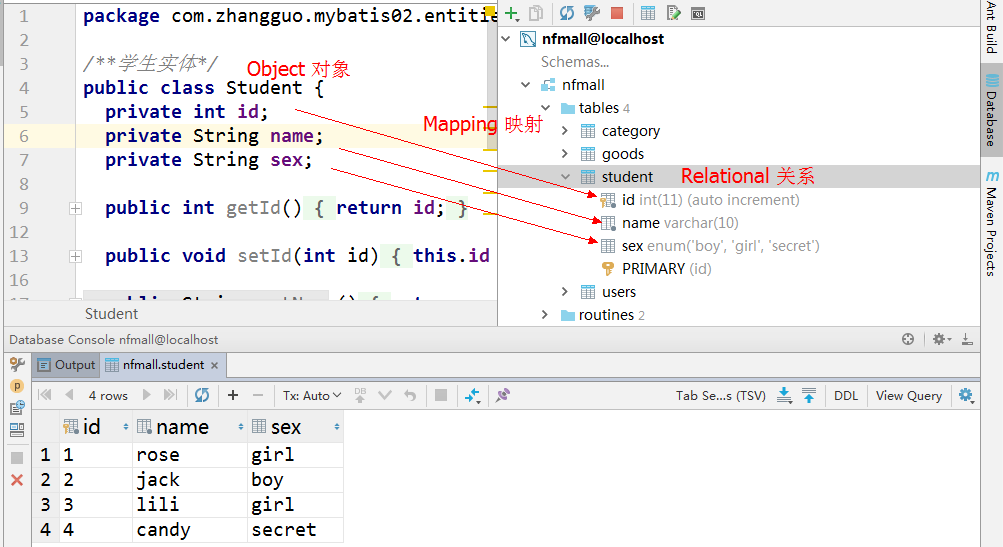Sort by the sex column header

pos(295,427)
